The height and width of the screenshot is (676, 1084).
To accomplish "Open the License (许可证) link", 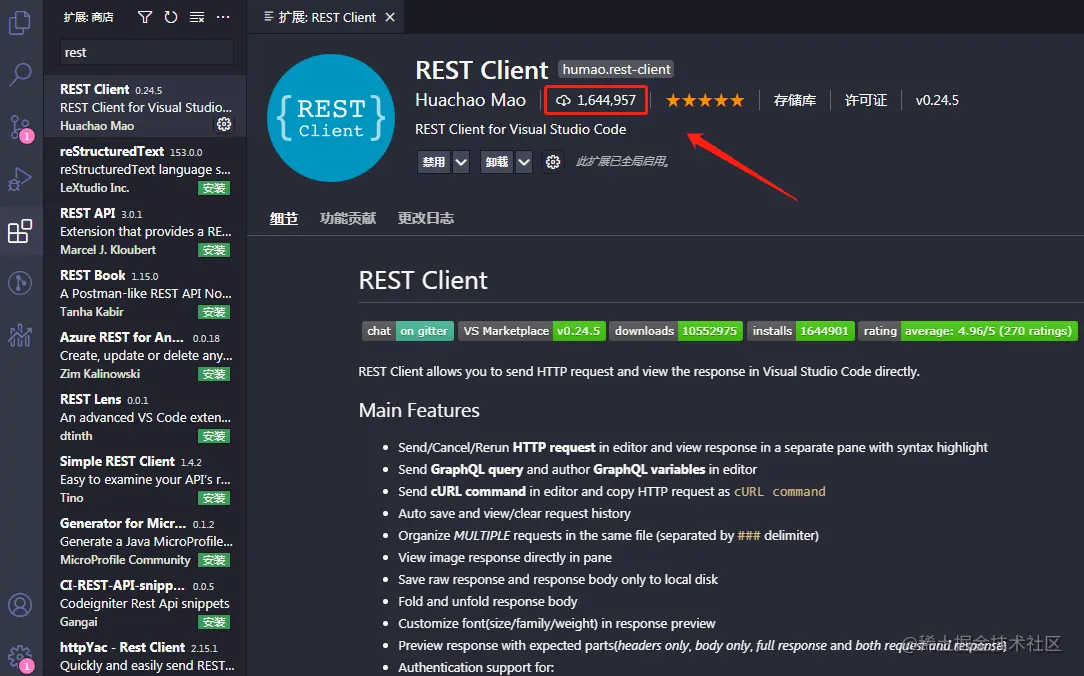I will tap(866, 100).
